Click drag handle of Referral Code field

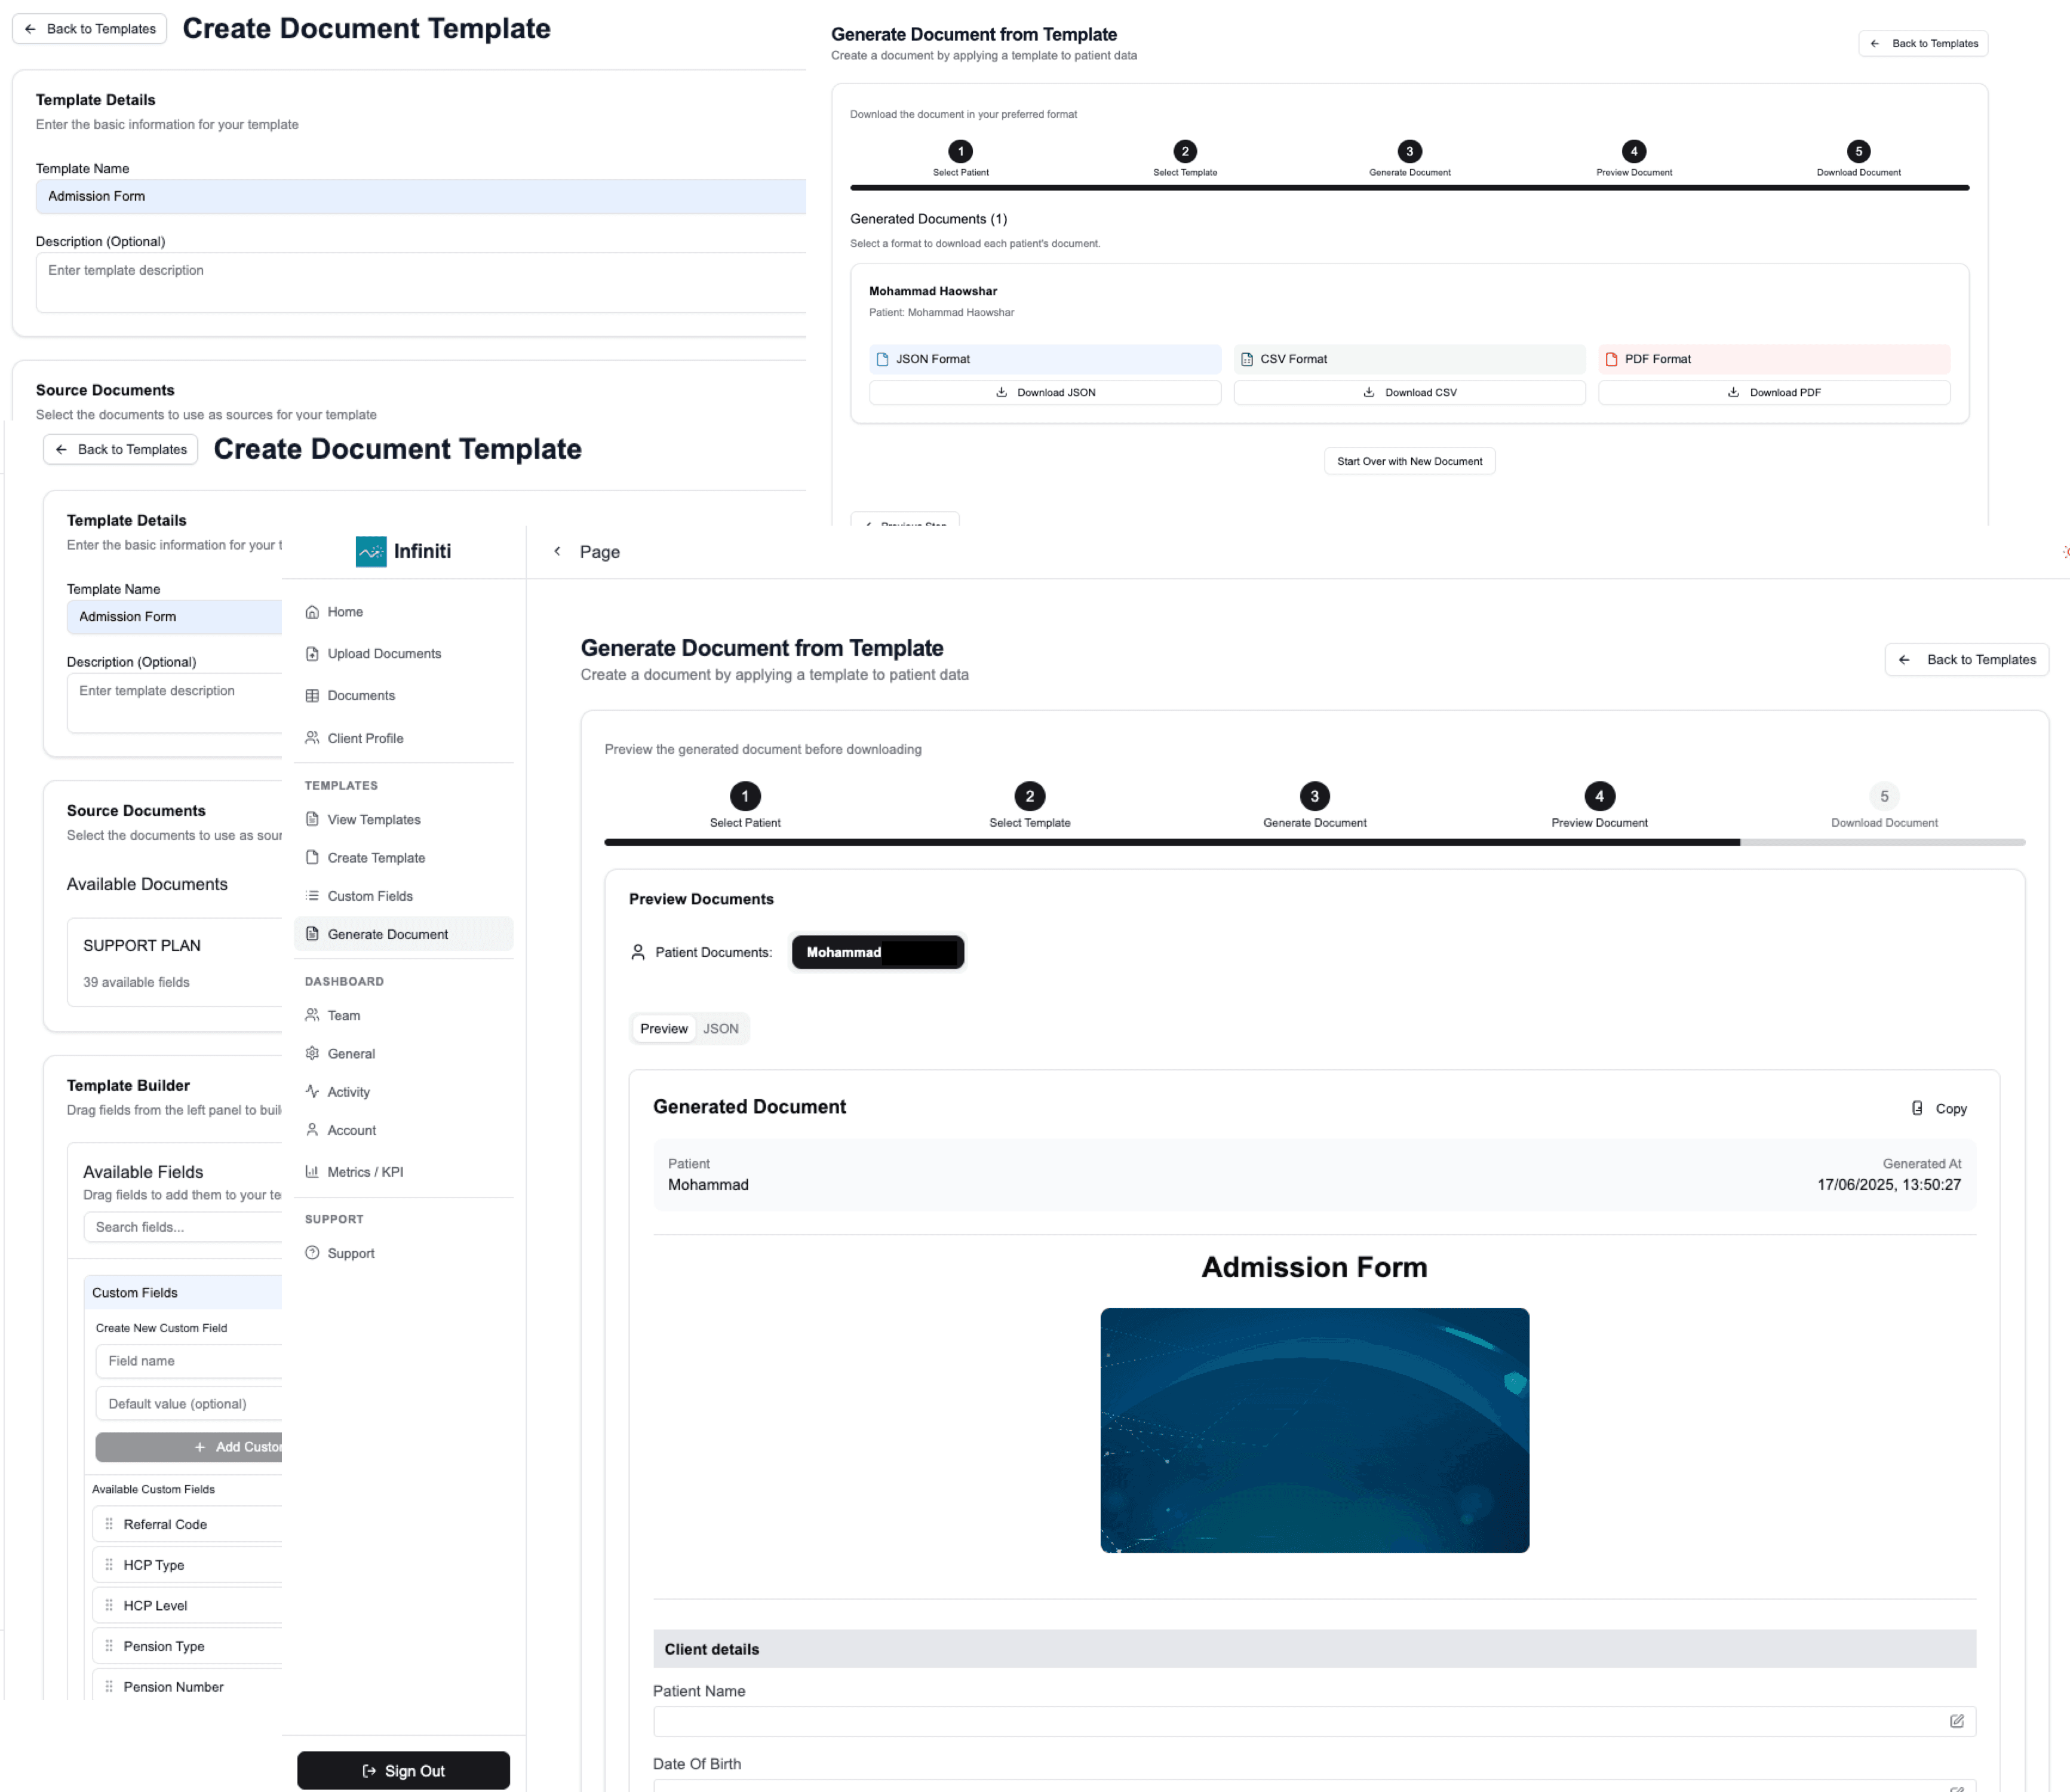click(109, 1524)
